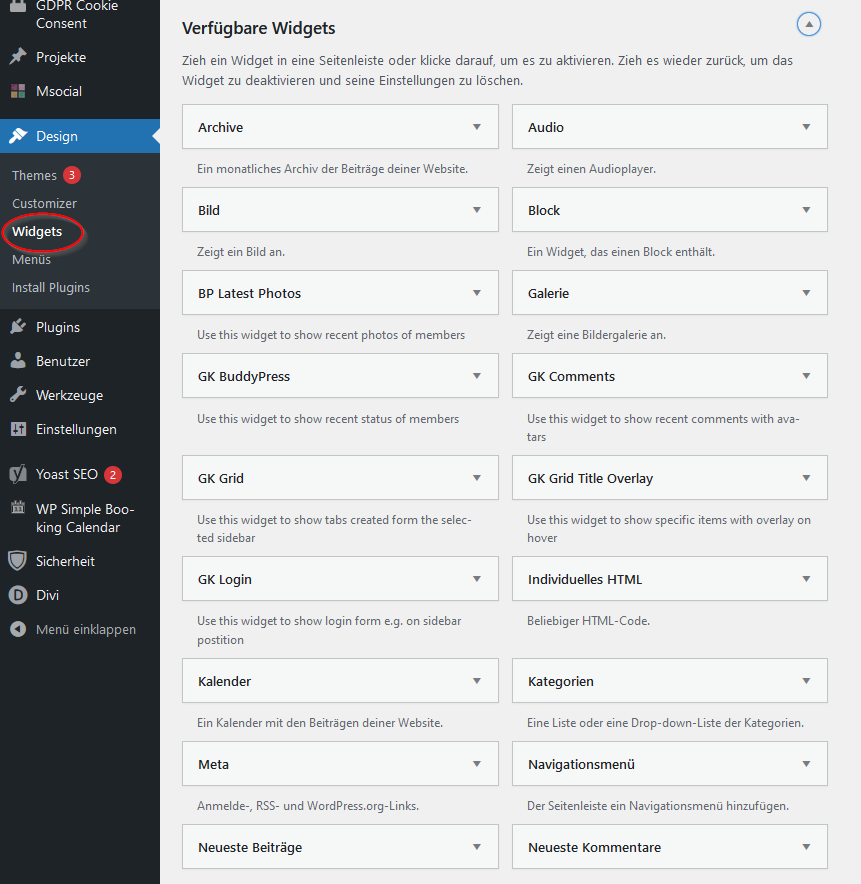Click the Benutzer person icon
Viewport: 861px width, 884px height.
pos(18,361)
